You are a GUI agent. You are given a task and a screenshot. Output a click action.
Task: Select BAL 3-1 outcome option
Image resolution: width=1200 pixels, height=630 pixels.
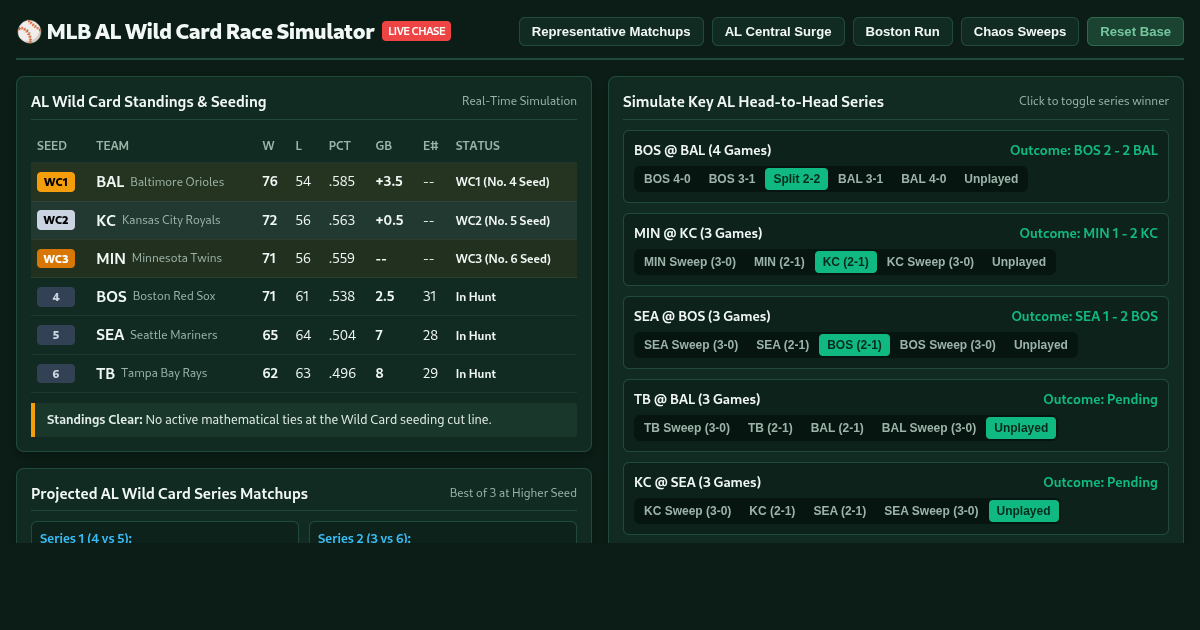pos(860,179)
